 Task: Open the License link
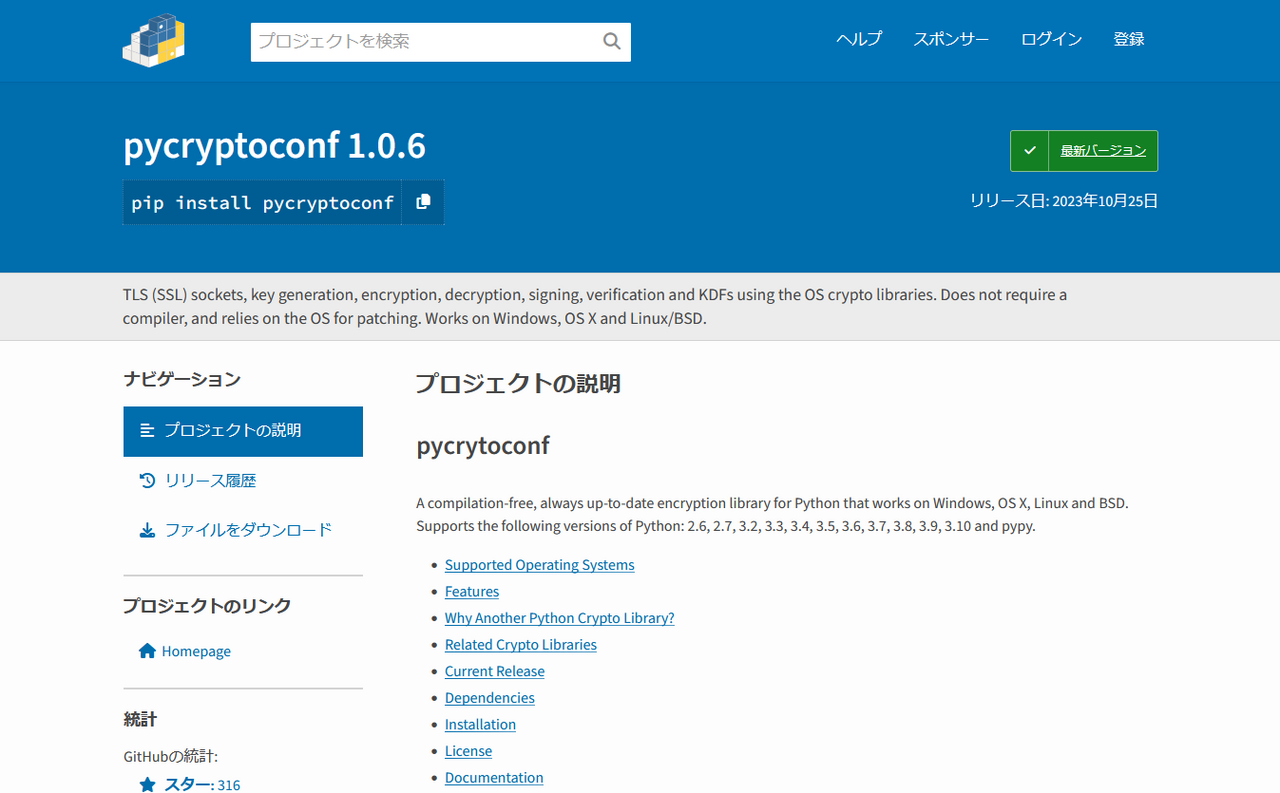click(x=469, y=751)
